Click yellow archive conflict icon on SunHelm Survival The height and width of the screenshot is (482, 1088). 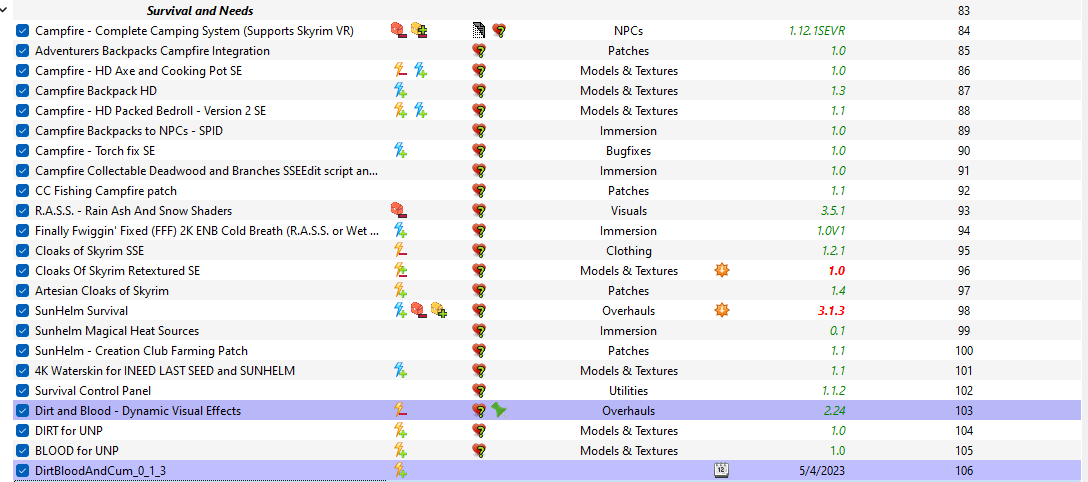tap(439, 311)
